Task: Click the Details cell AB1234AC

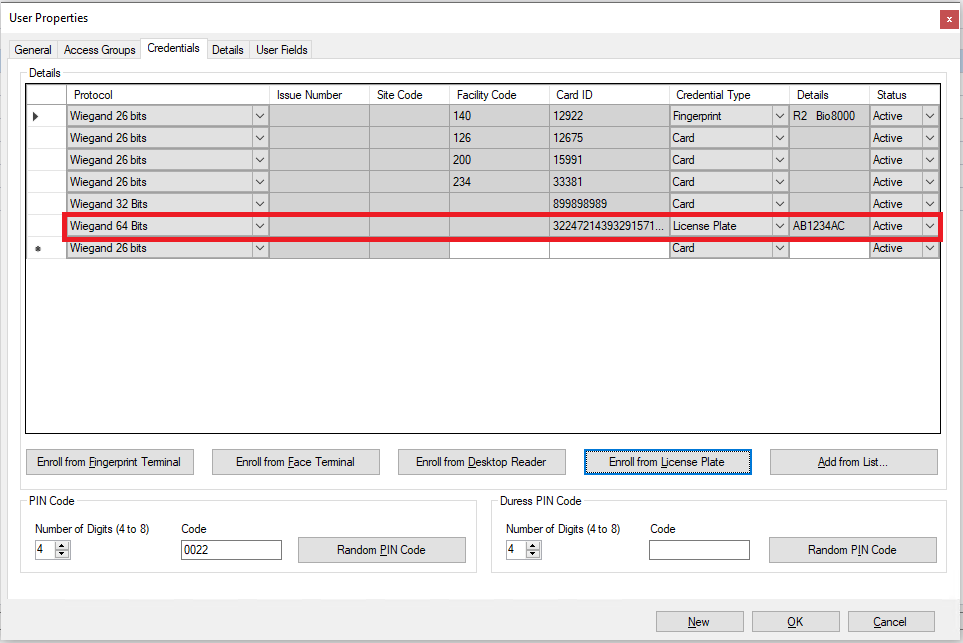Action: point(830,226)
